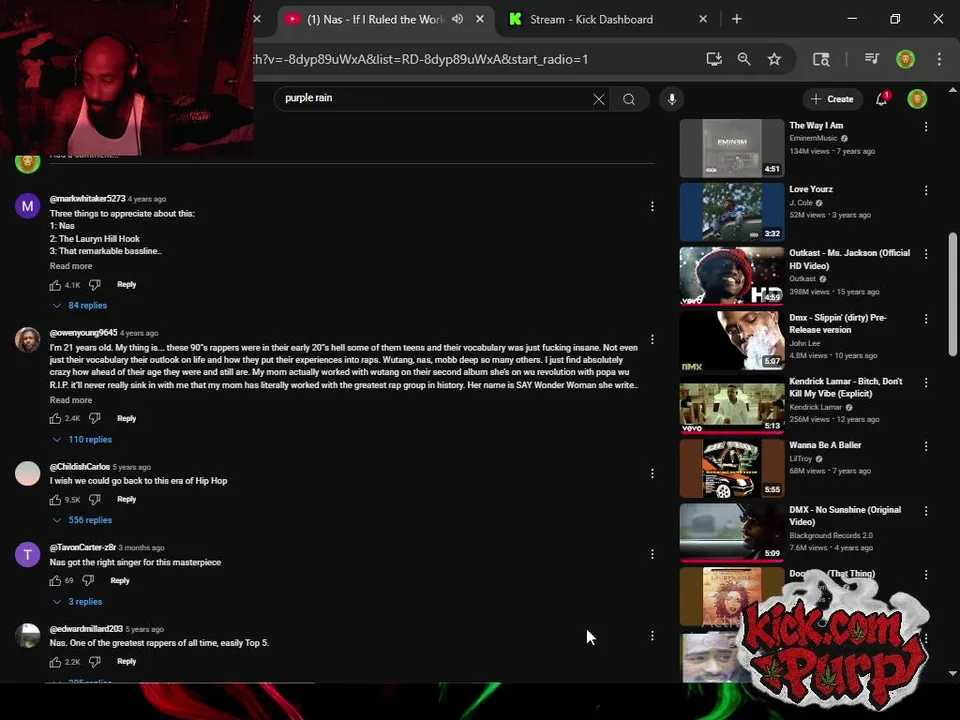This screenshot has height=720, width=960.
Task: Open Chrome three-dot menu
Action: pyautogui.click(x=939, y=59)
